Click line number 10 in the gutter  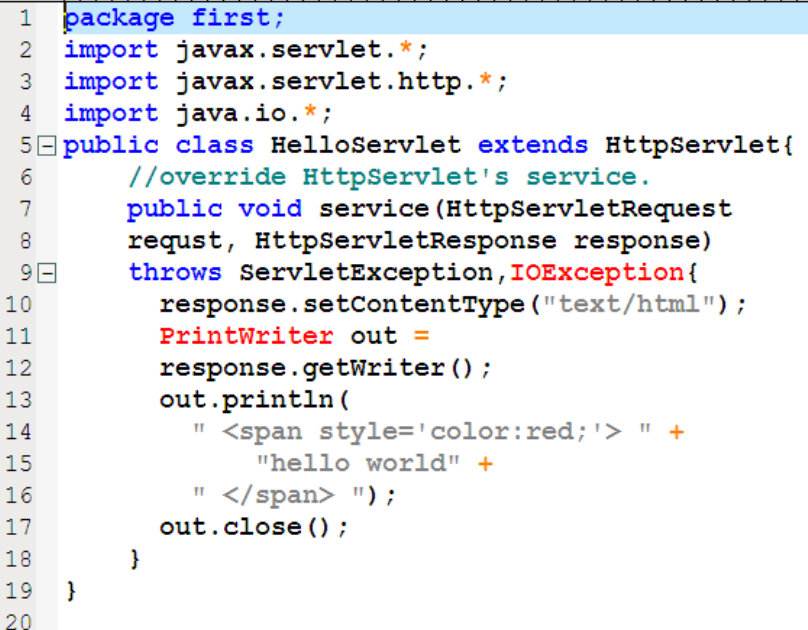(x=19, y=305)
